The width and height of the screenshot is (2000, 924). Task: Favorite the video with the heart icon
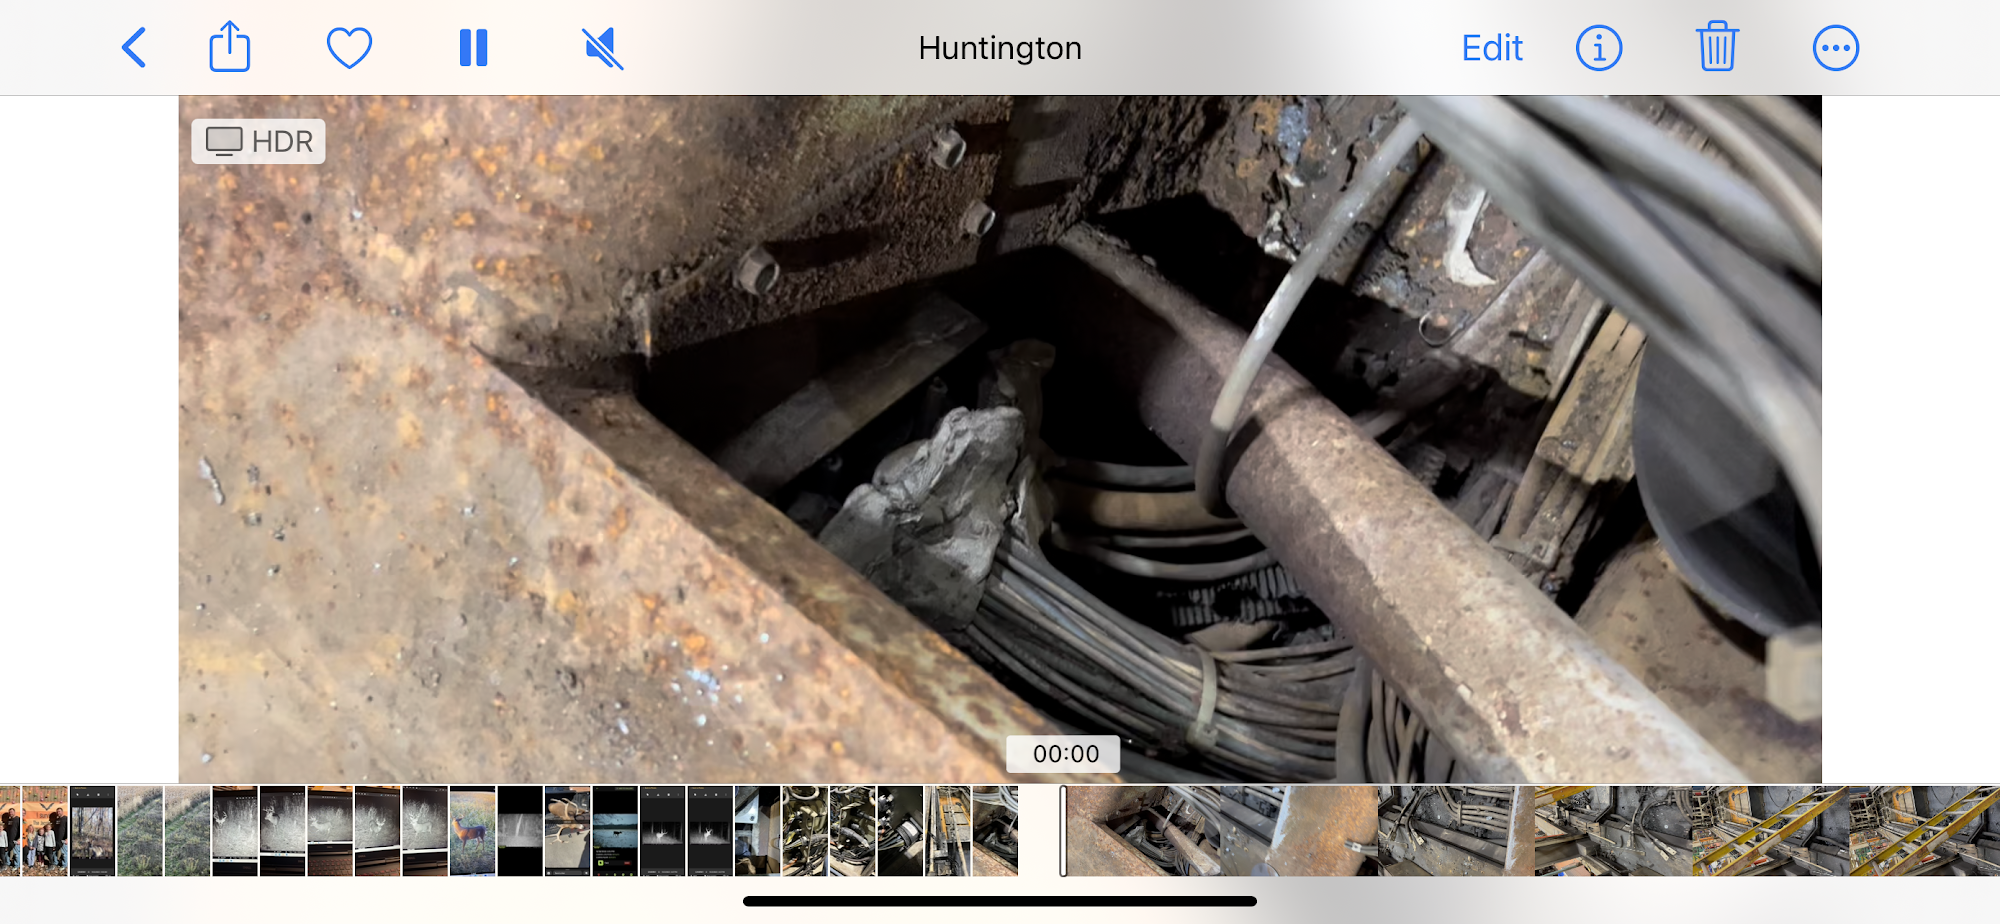point(349,48)
